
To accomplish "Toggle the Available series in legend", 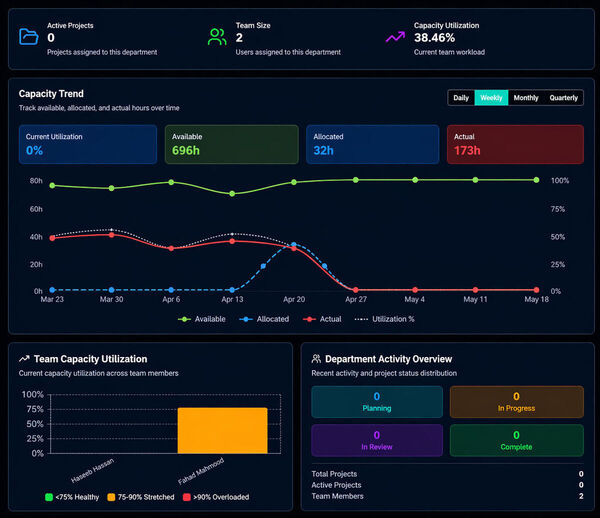I will (202, 319).
